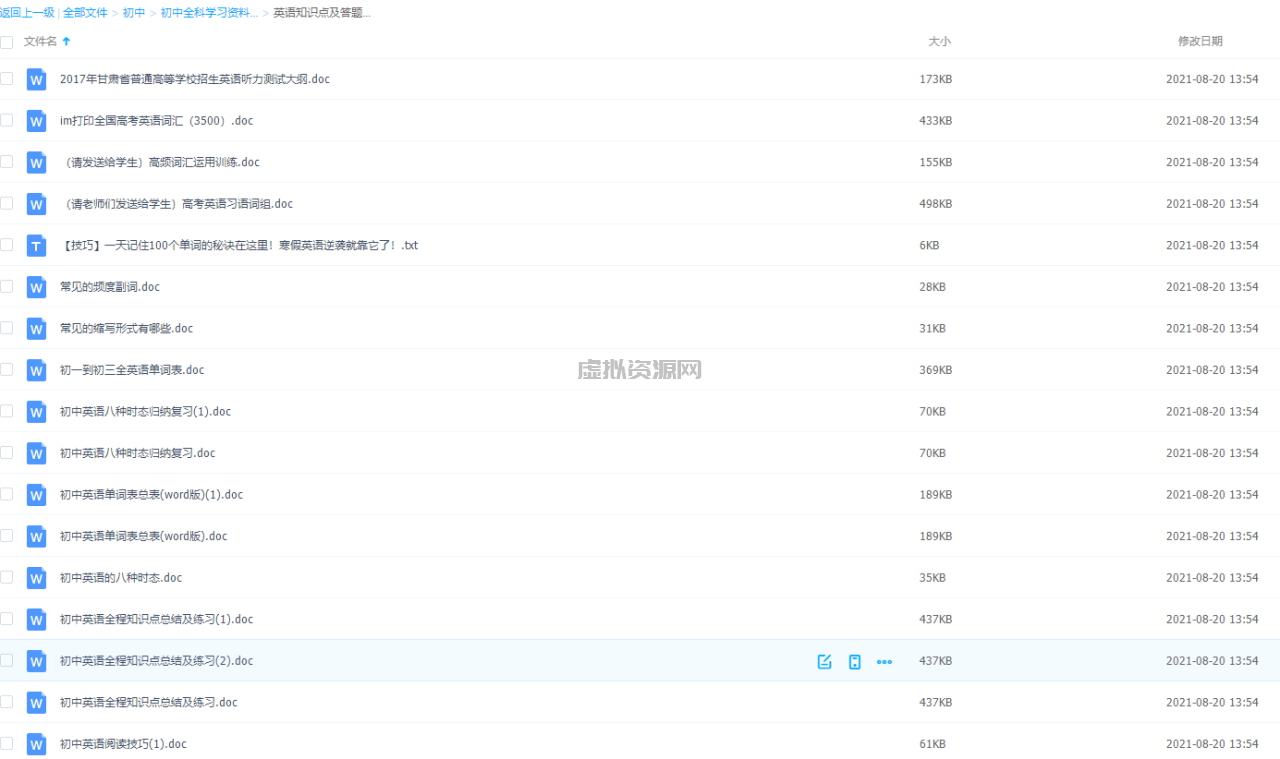The height and width of the screenshot is (759, 1280).
Task: Check the box for 高考英语习语词组.doc
Action: pyautogui.click(x=6, y=203)
